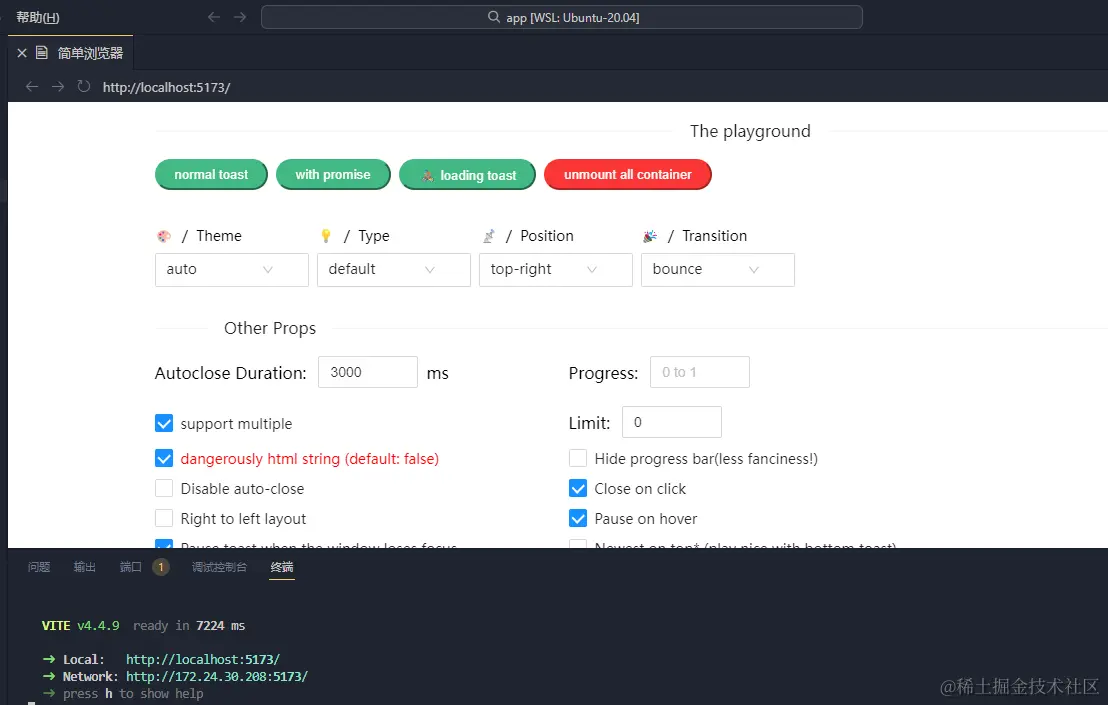Open the Local http://localhost:5173/ terminal link
The width and height of the screenshot is (1108, 705).
click(203, 659)
